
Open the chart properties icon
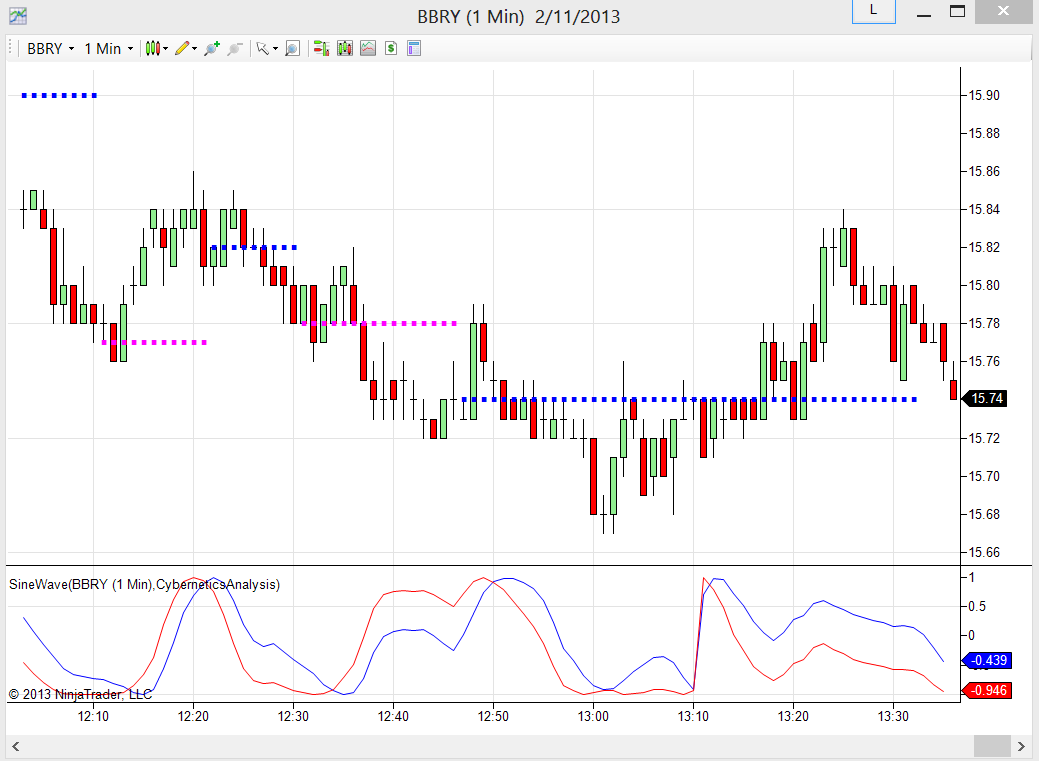click(x=414, y=48)
